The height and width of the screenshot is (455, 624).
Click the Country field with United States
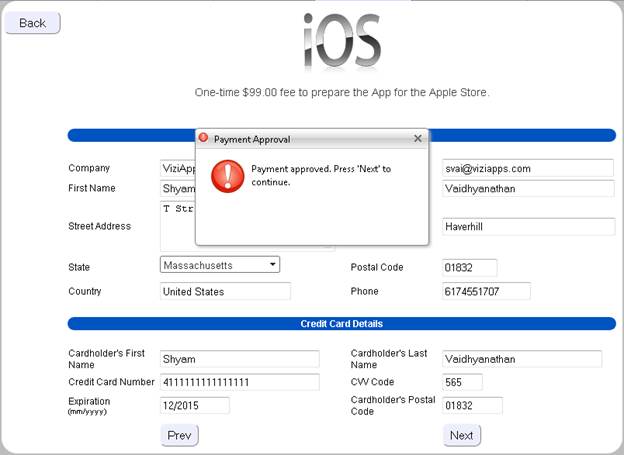(225, 291)
